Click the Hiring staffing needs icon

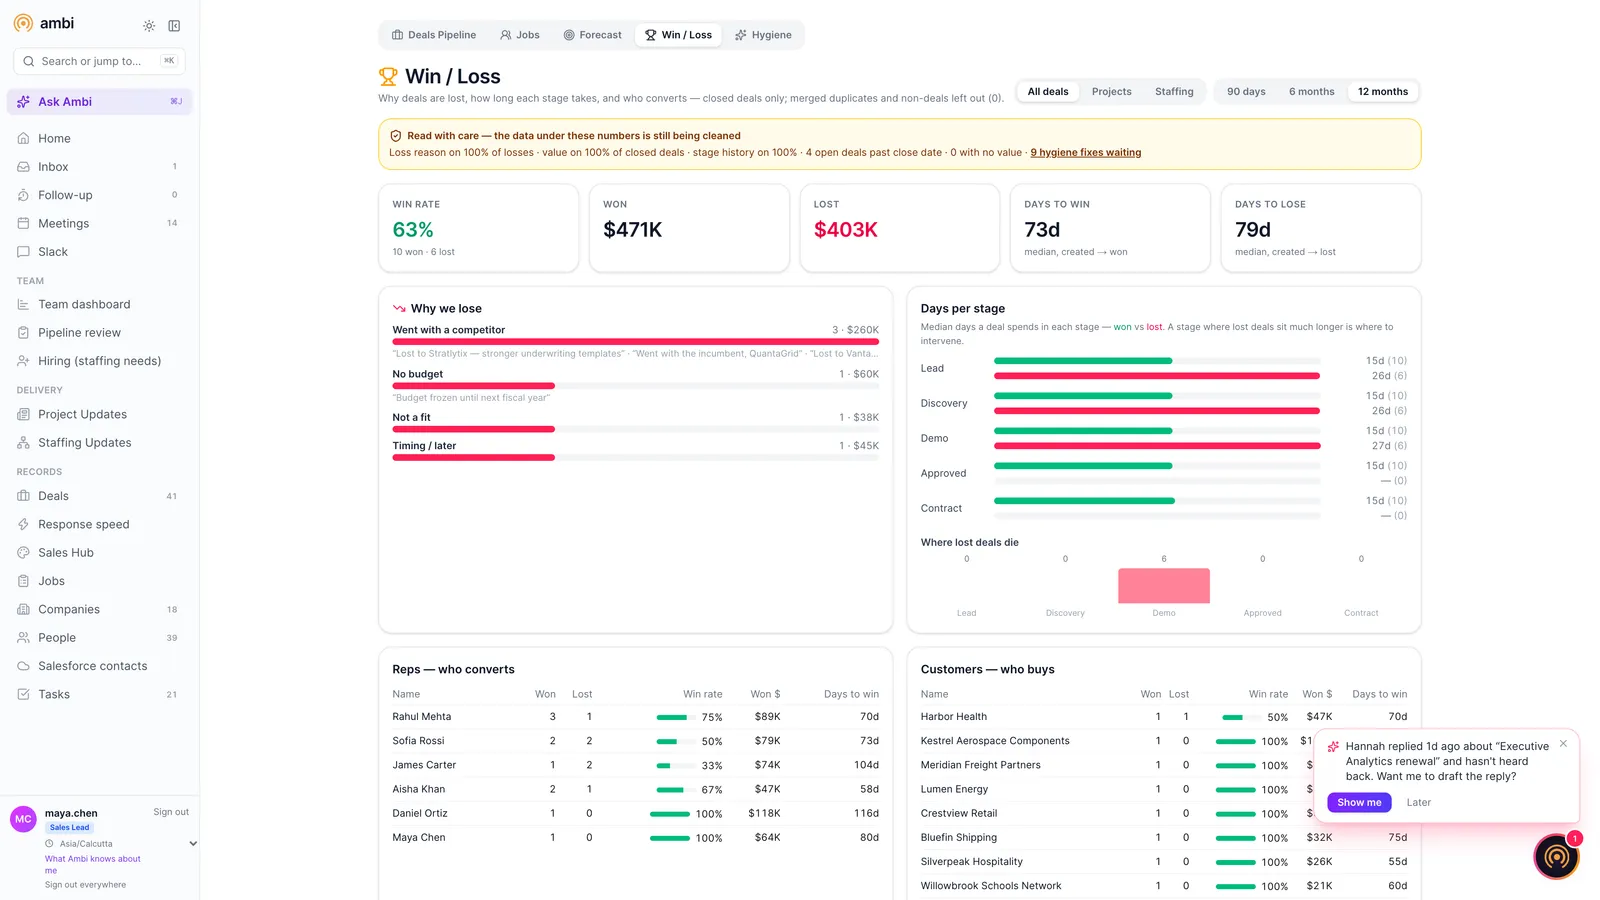tap(23, 361)
